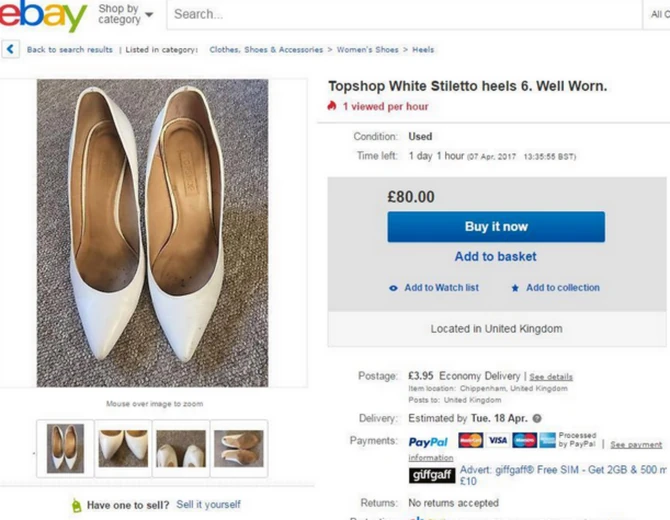Click the eBay logo
Screen dimensions: 670x520
coord(43,15)
